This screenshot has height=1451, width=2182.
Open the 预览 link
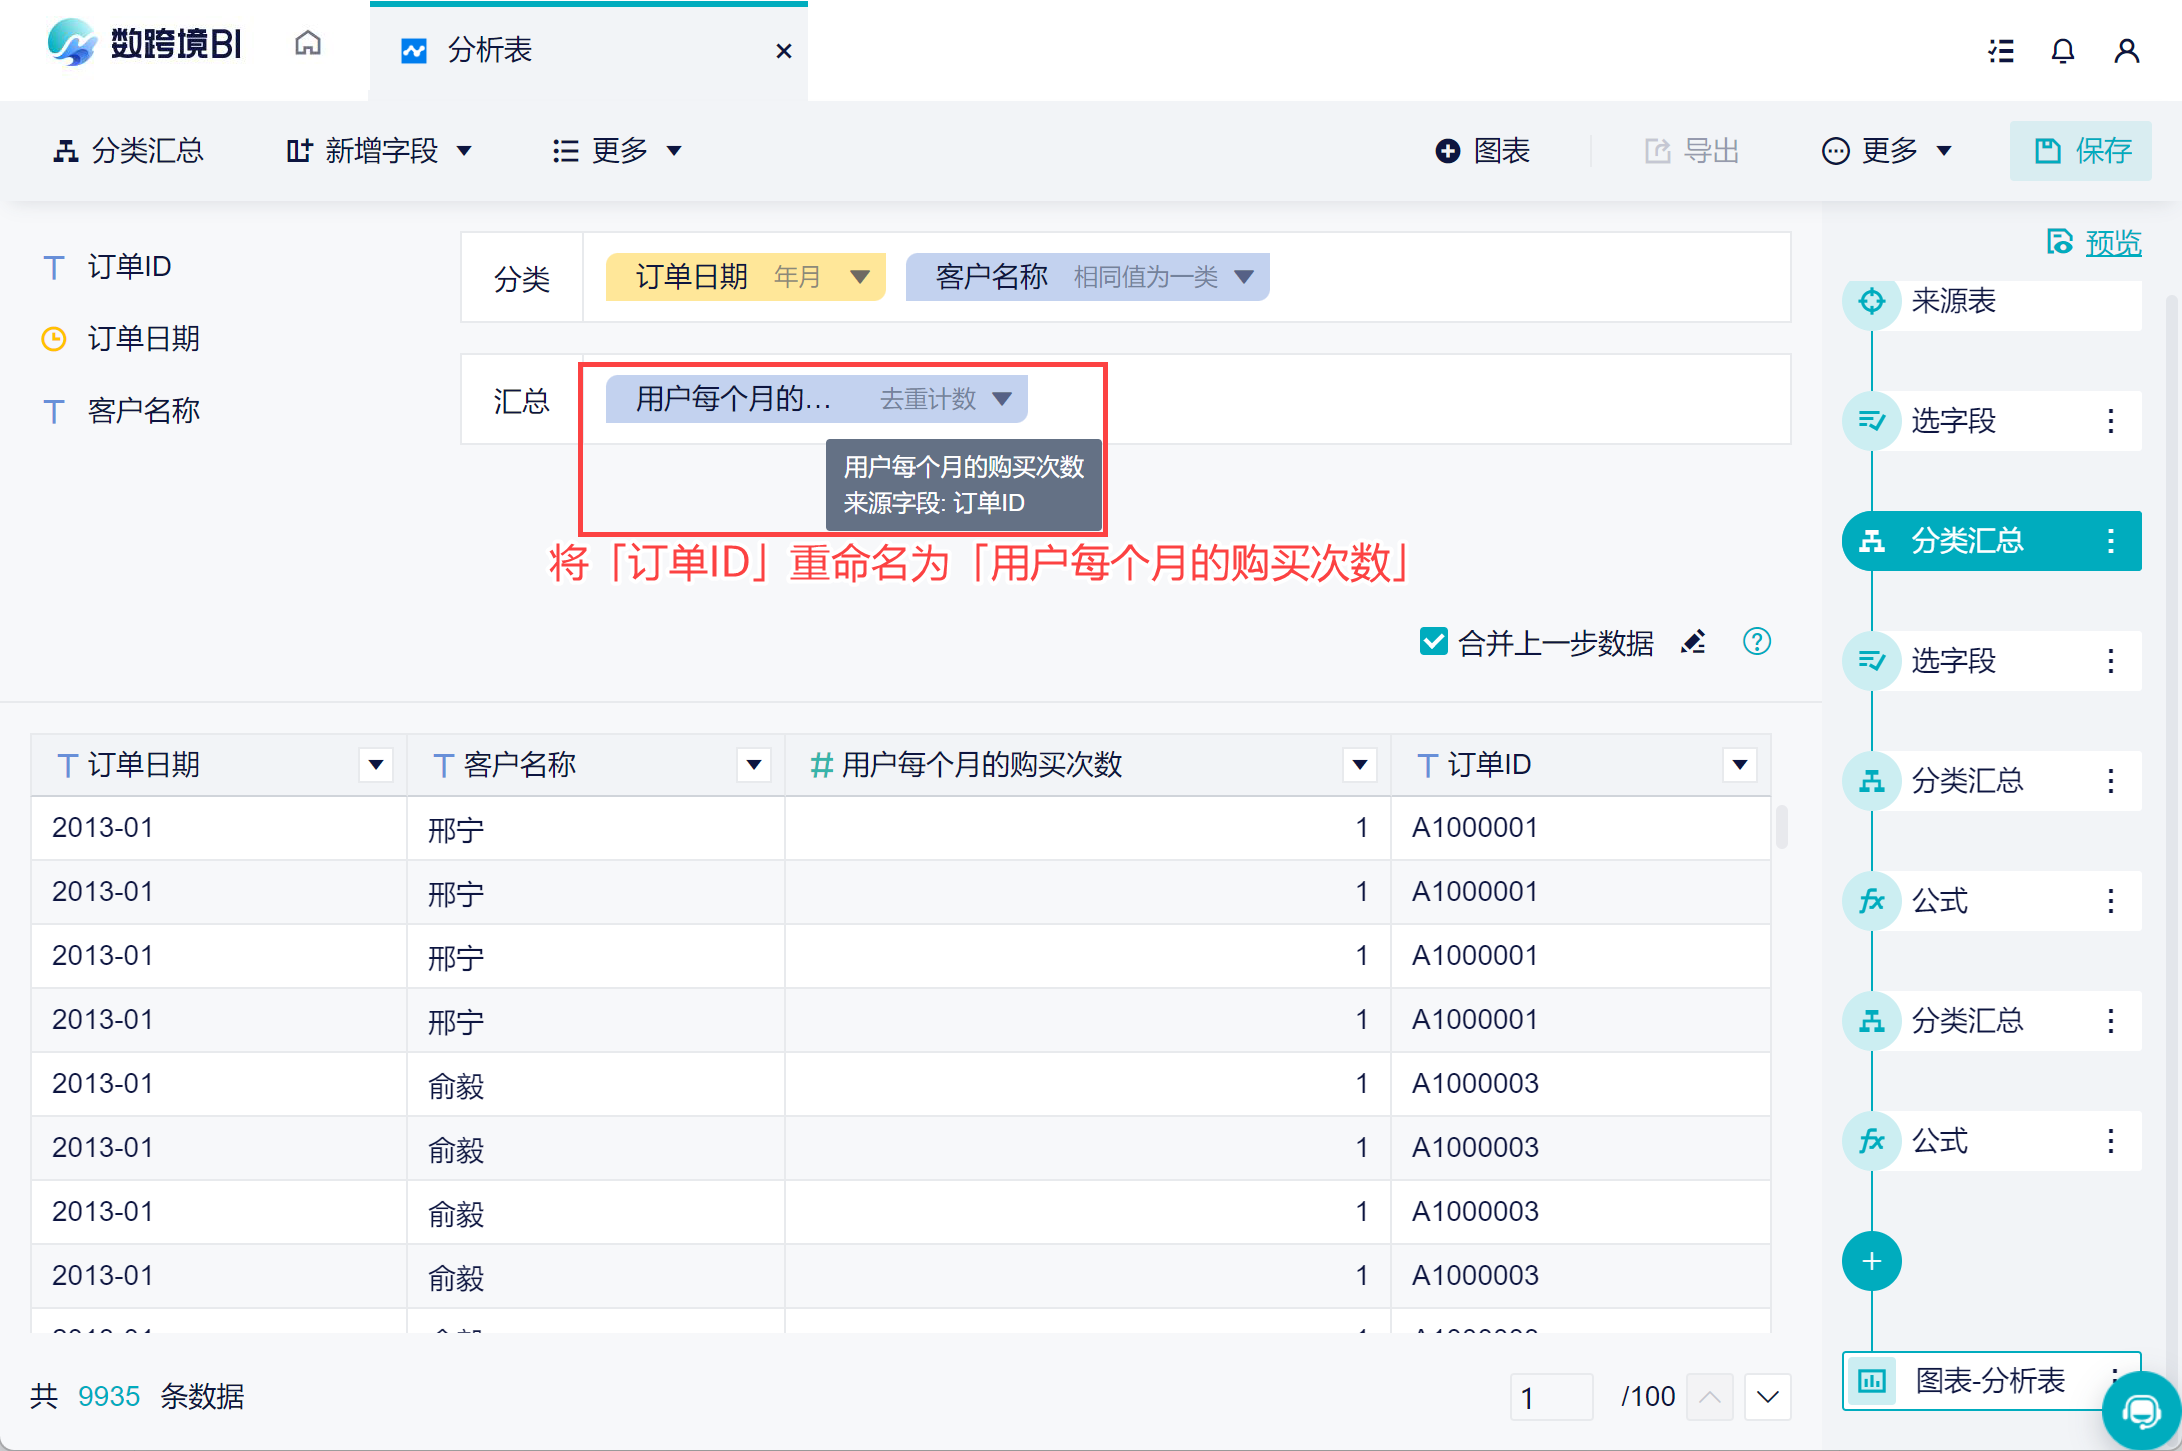(2112, 243)
